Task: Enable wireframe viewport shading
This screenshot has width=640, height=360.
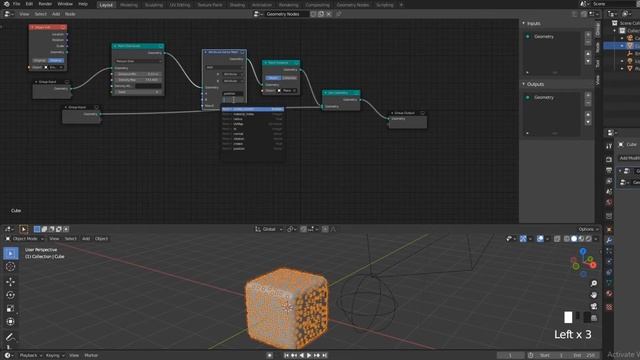Action: (x=567, y=239)
